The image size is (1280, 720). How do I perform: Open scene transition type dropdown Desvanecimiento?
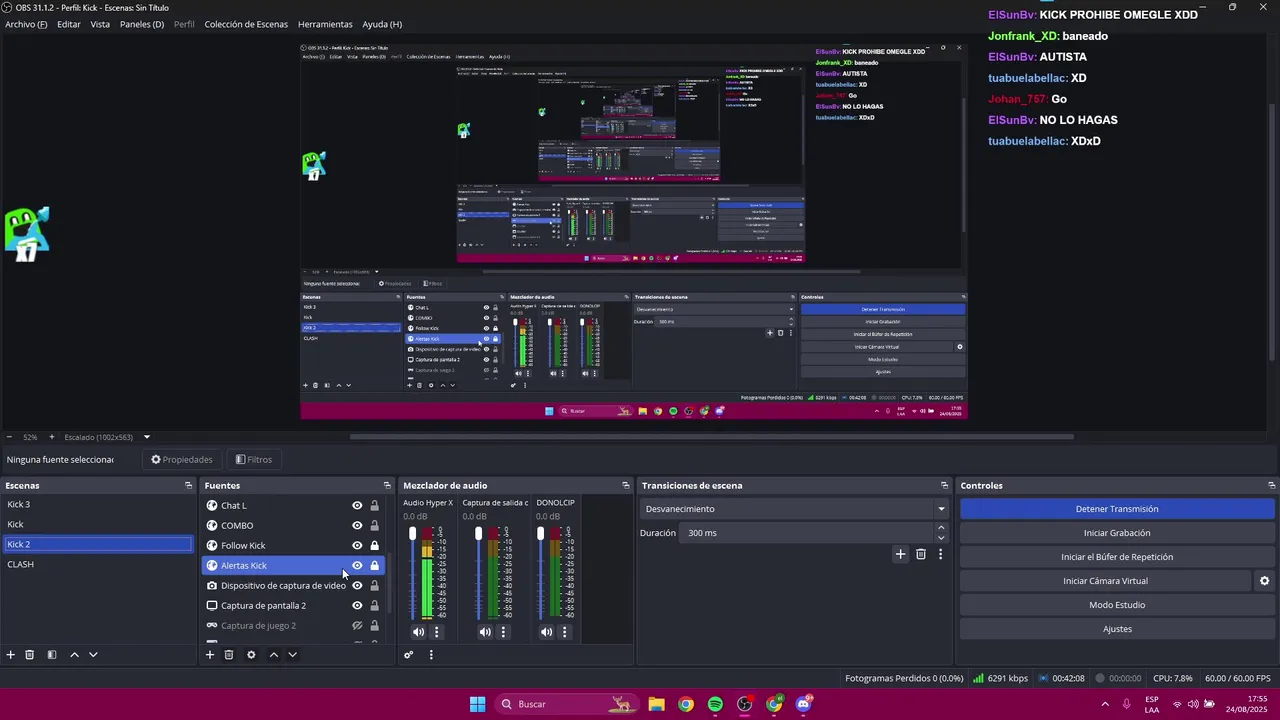tap(794, 509)
